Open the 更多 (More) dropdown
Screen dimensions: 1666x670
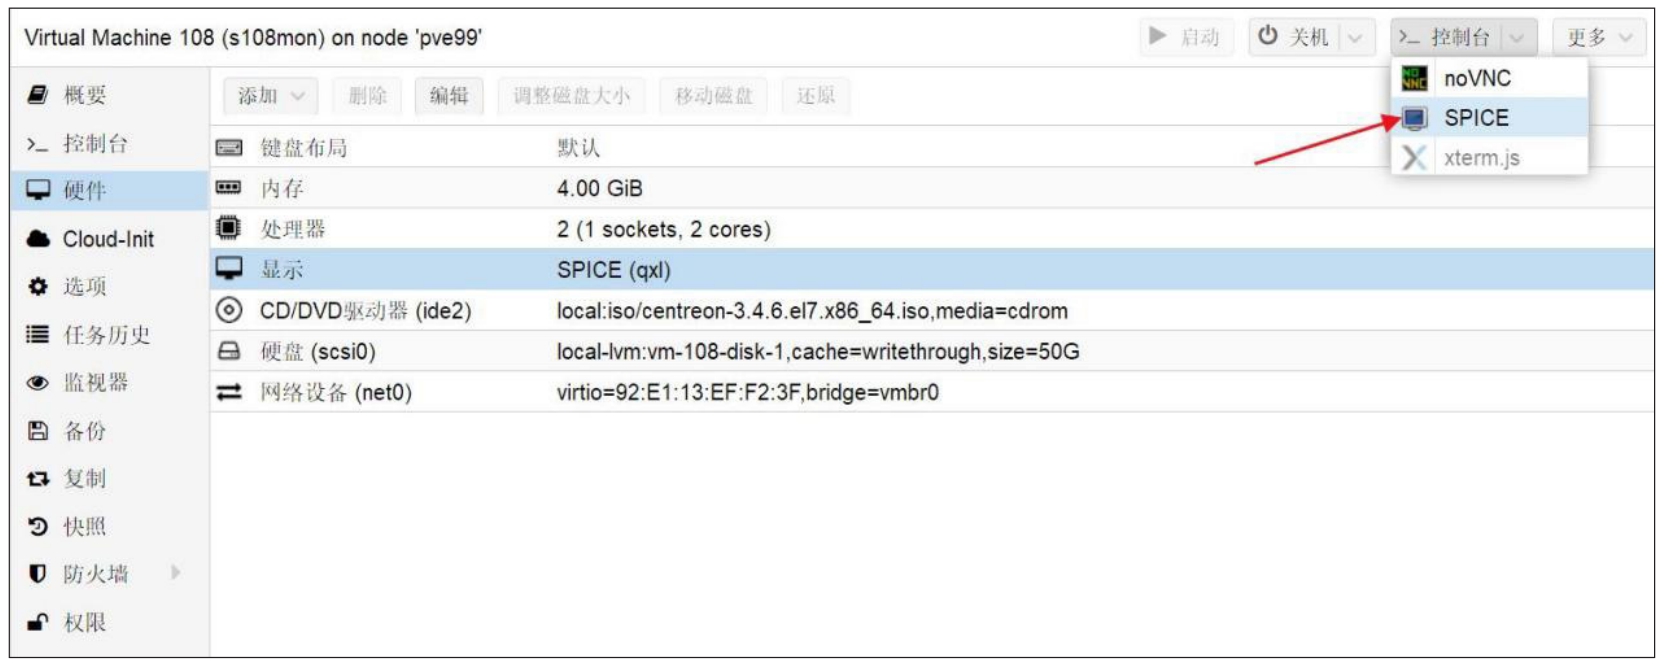[1599, 38]
